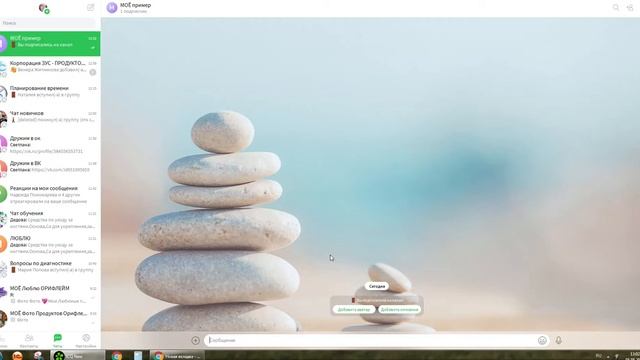Click the Добавить аватар button
Viewport: 640px width, 360px height.
click(x=353, y=310)
